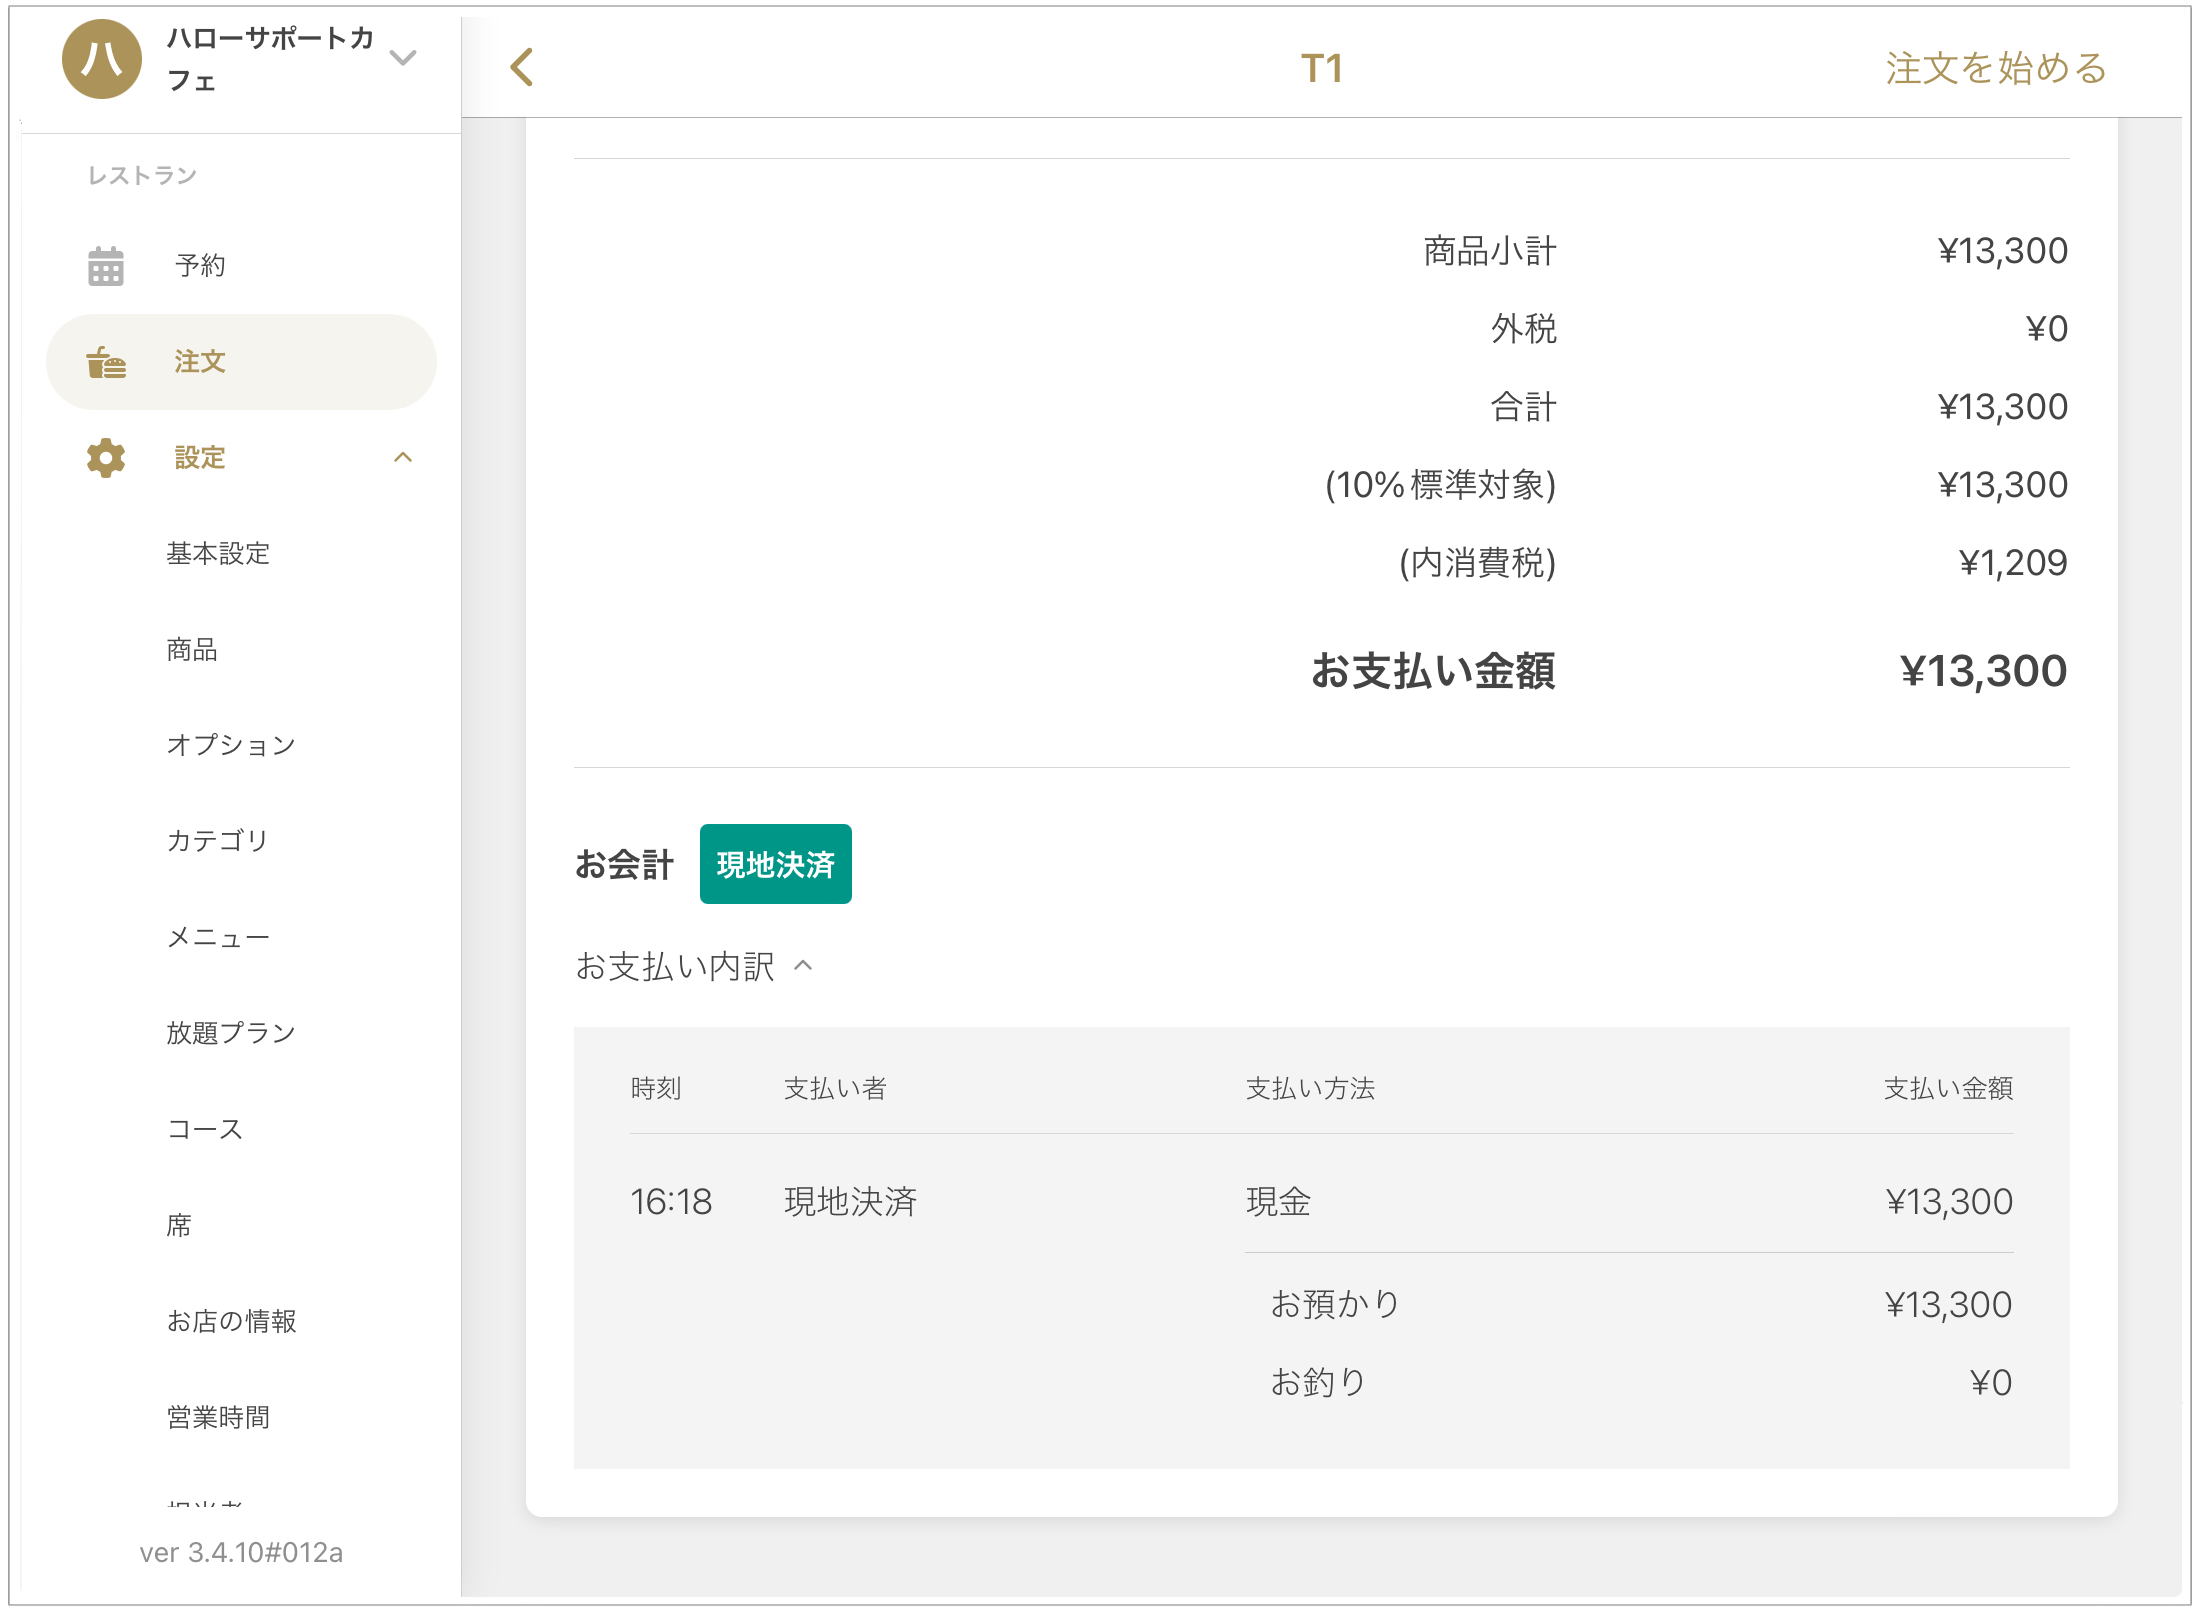The height and width of the screenshot is (1612, 2198).
Task: Open the 商品 settings page
Action: (x=192, y=650)
